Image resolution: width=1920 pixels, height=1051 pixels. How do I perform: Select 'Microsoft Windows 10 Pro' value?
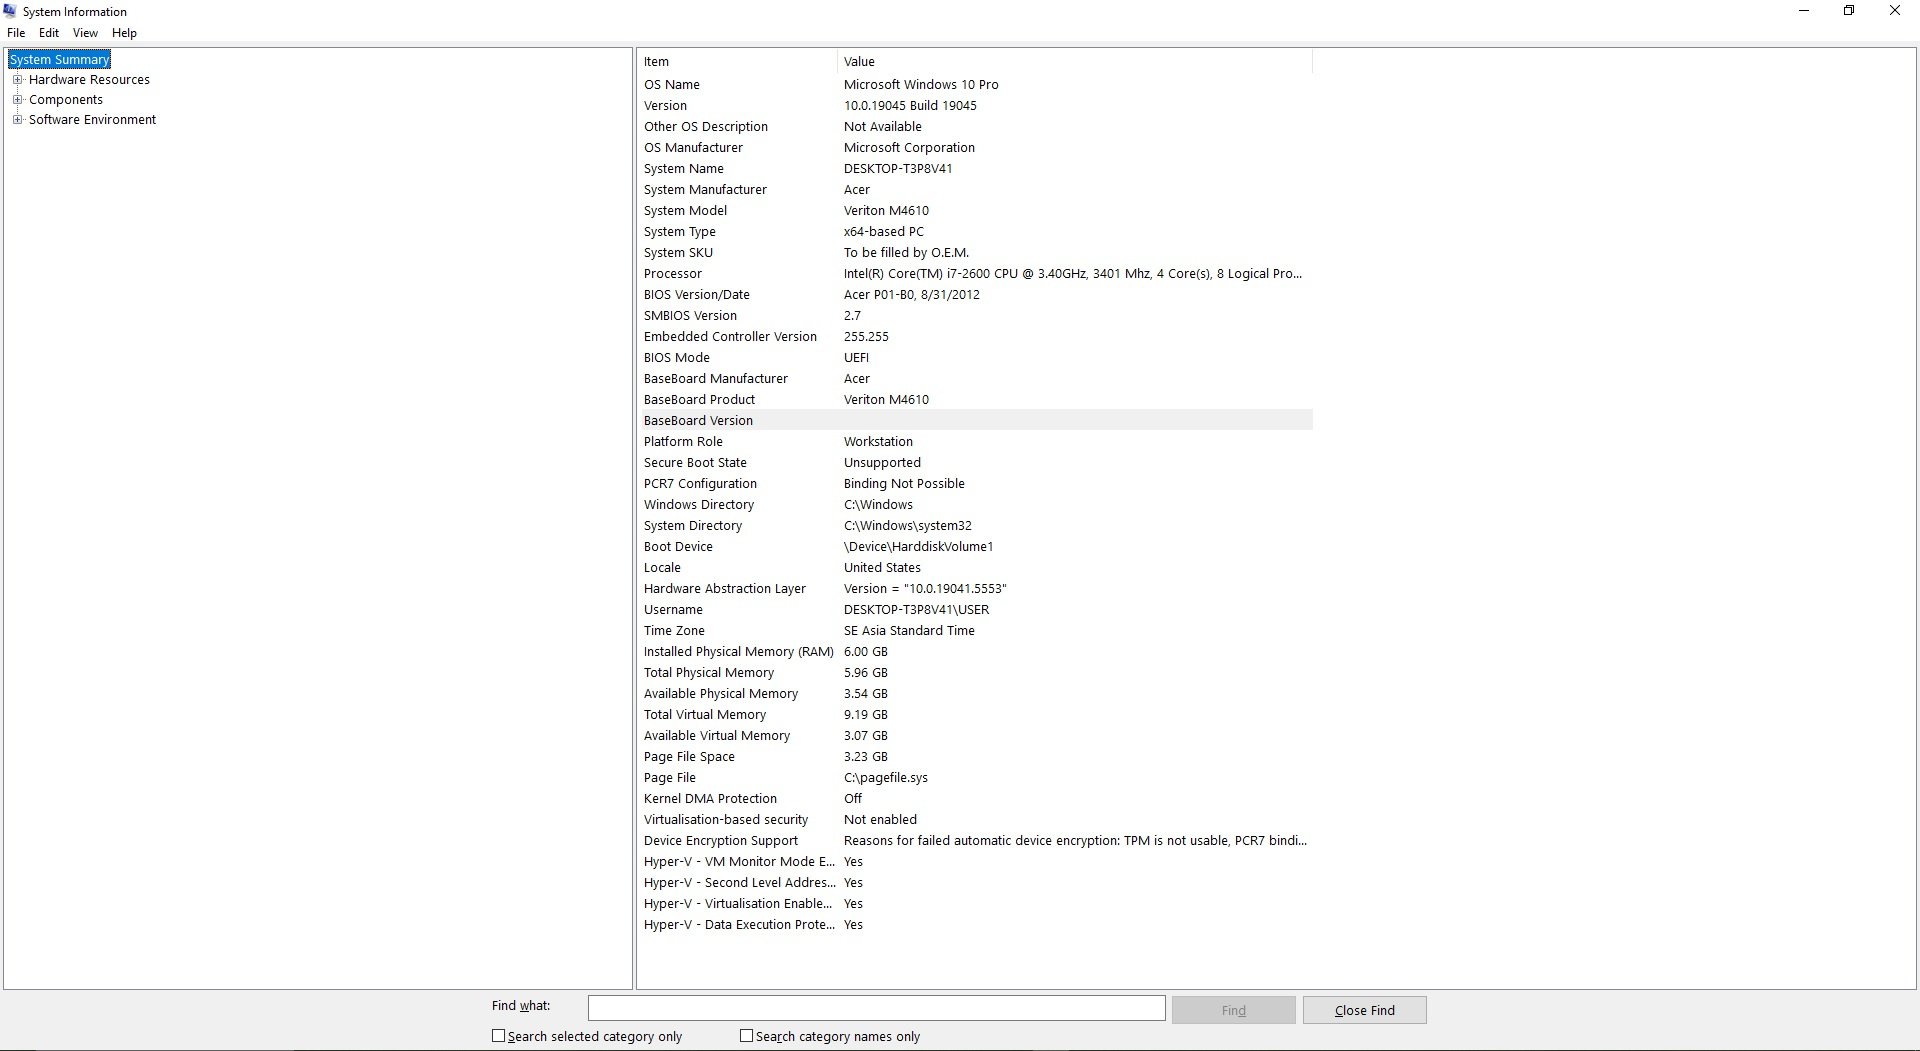click(921, 85)
